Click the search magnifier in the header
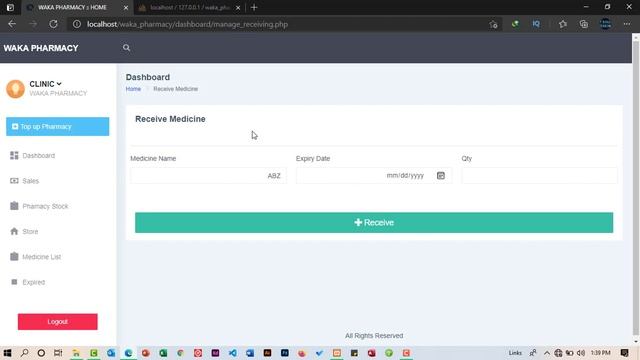 tap(127, 48)
